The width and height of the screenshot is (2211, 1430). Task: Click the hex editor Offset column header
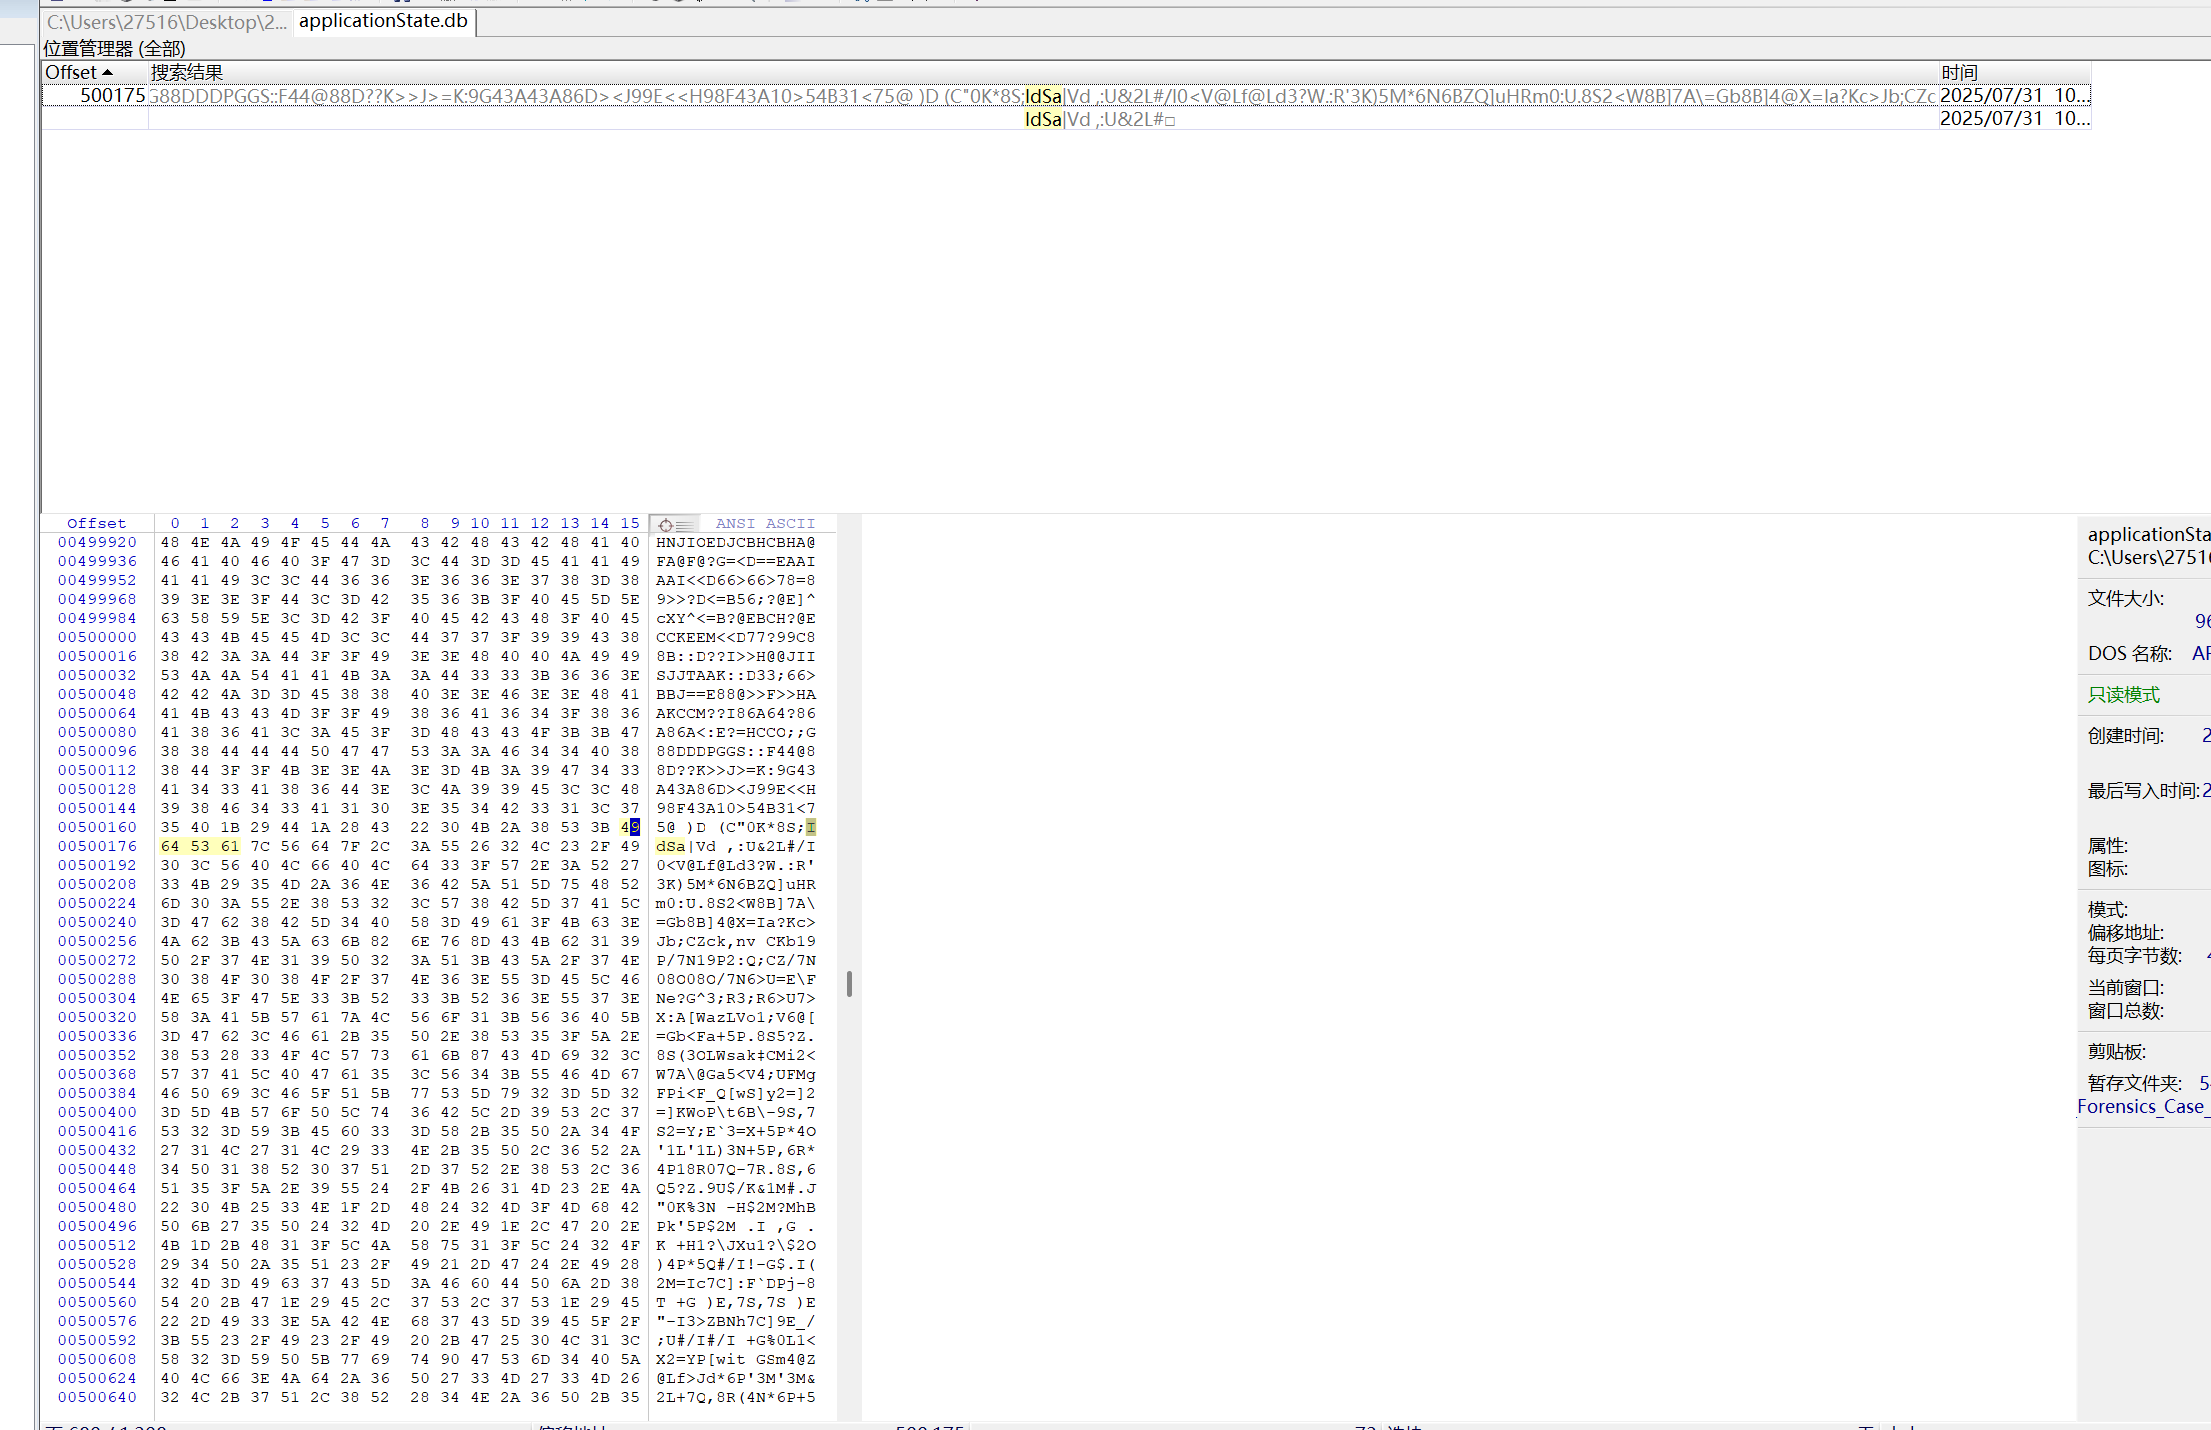click(x=96, y=523)
